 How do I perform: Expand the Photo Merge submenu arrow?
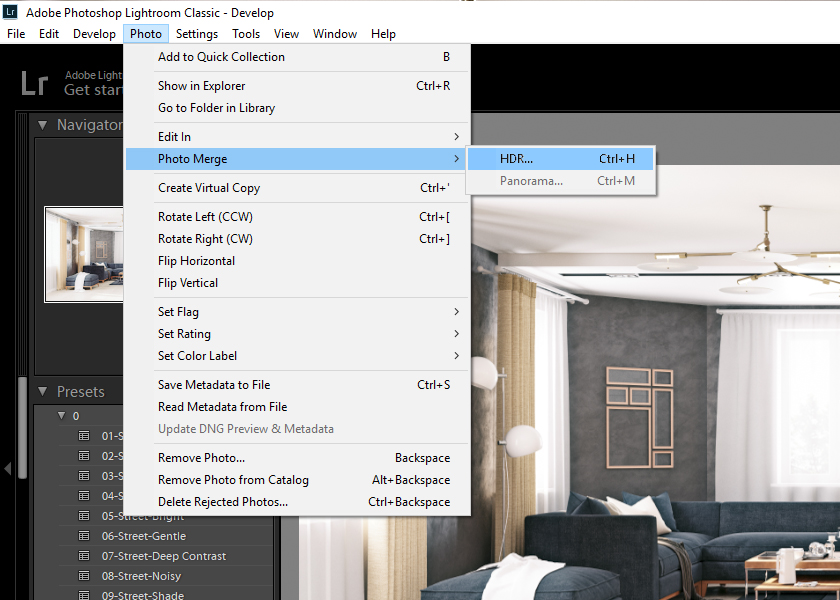click(x=456, y=159)
